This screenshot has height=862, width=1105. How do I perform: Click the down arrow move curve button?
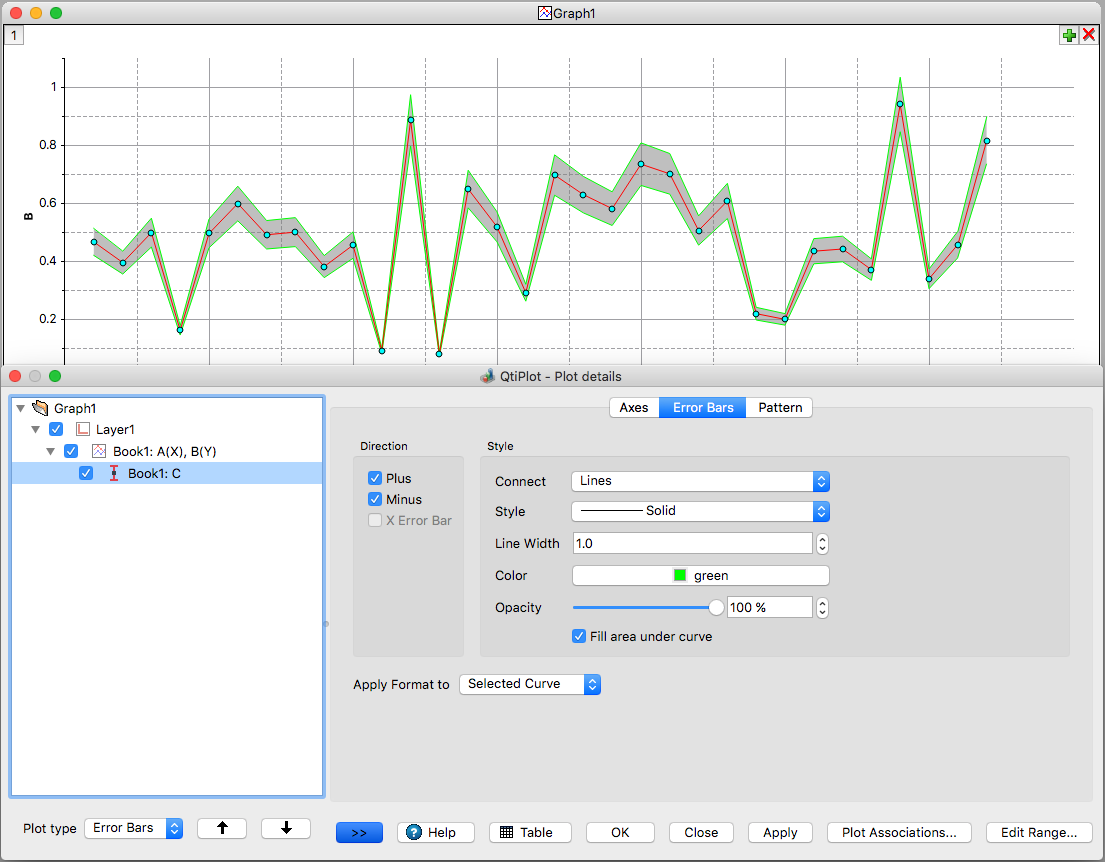286,828
